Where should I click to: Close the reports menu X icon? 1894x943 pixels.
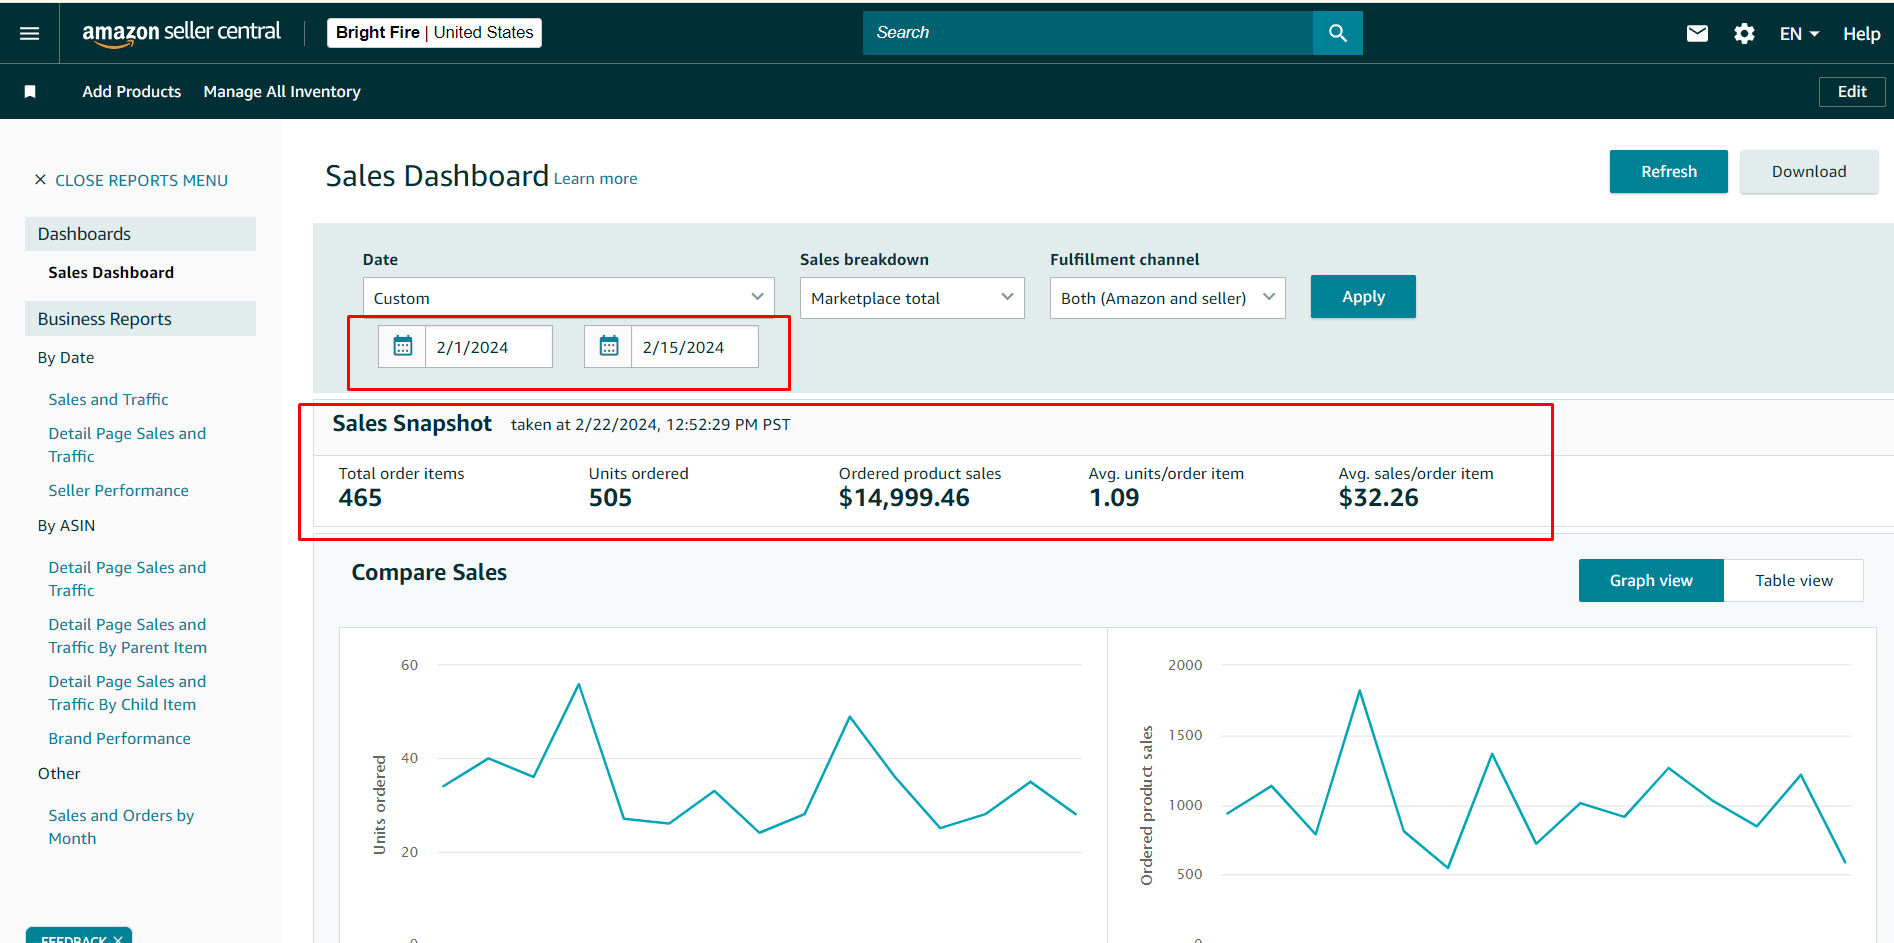pyautogui.click(x=40, y=180)
